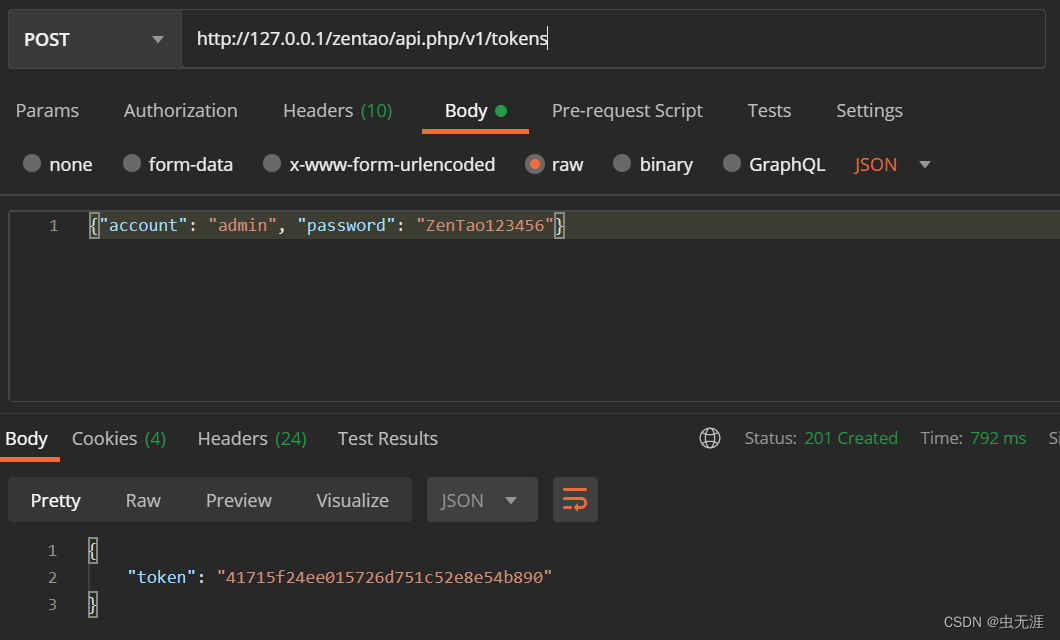
Task: Open the POST method dropdown
Action: [95, 39]
